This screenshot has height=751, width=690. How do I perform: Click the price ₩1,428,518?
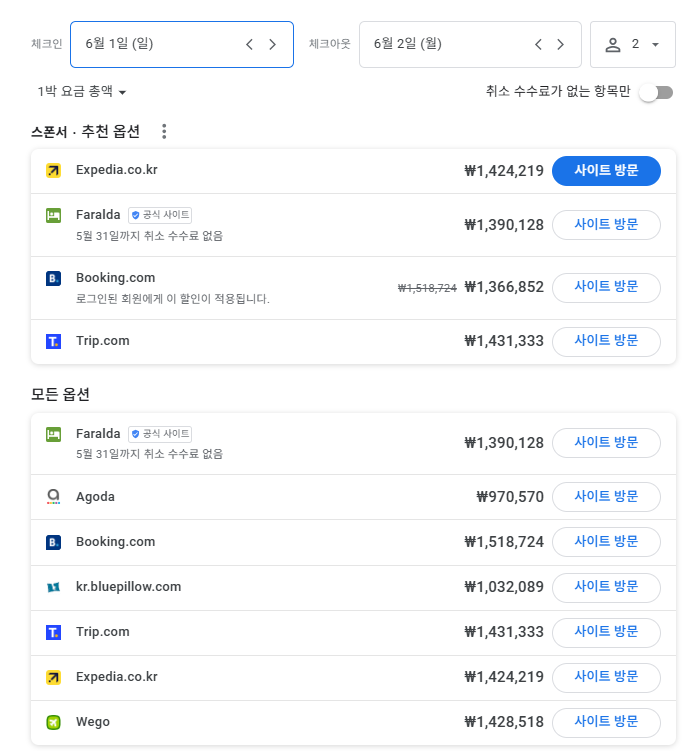click(x=504, y=722)
